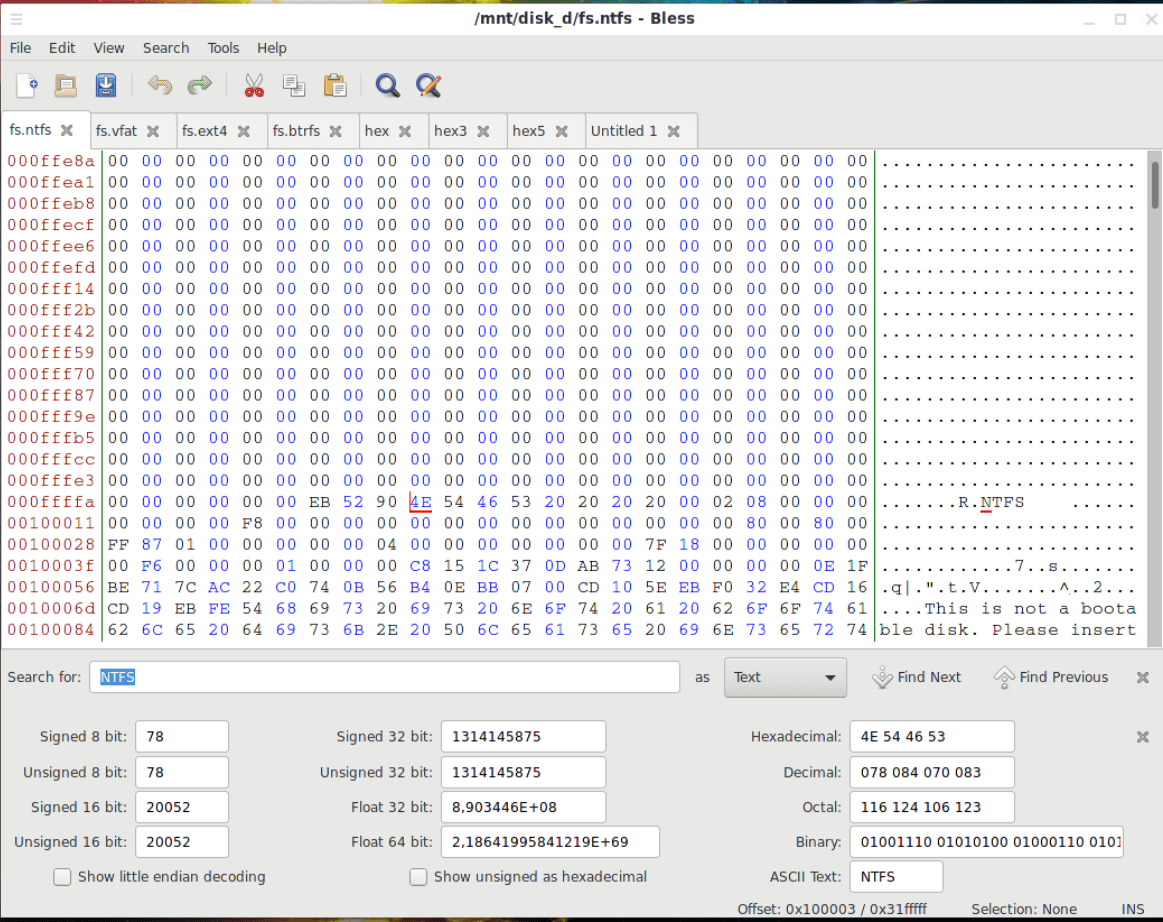Image resolution: width=1163 pixels, height=922 pixels.
Task: Click the Octal field showing 116 124 106 123
Action: (932, 807)
